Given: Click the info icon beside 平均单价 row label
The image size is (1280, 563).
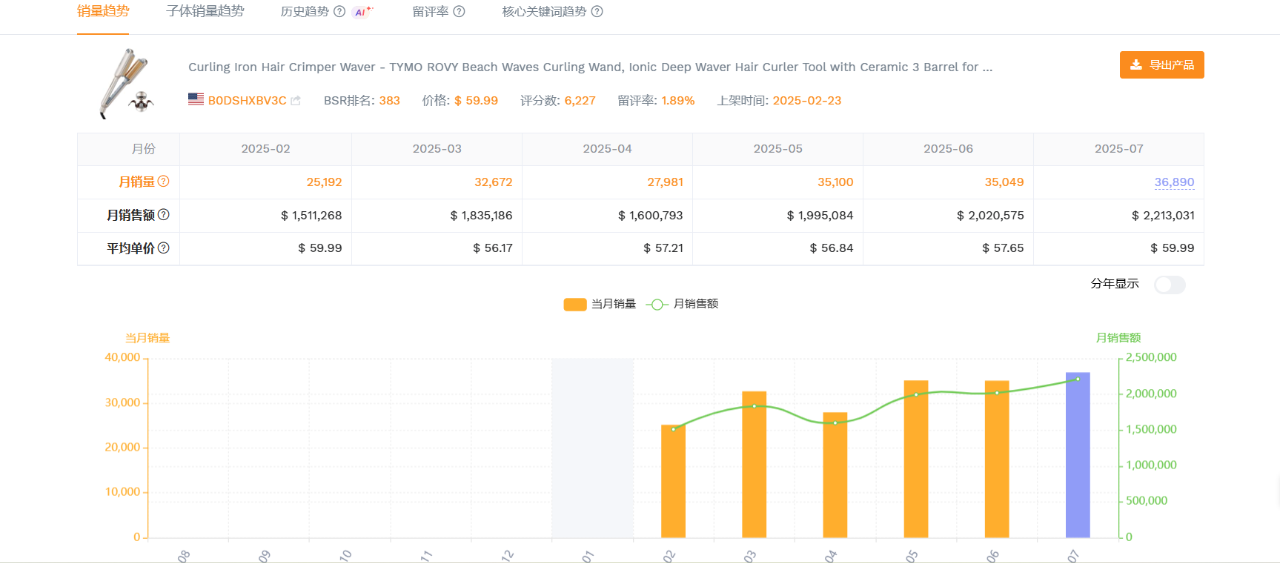Looking at the screenshot, I should 163,248.
